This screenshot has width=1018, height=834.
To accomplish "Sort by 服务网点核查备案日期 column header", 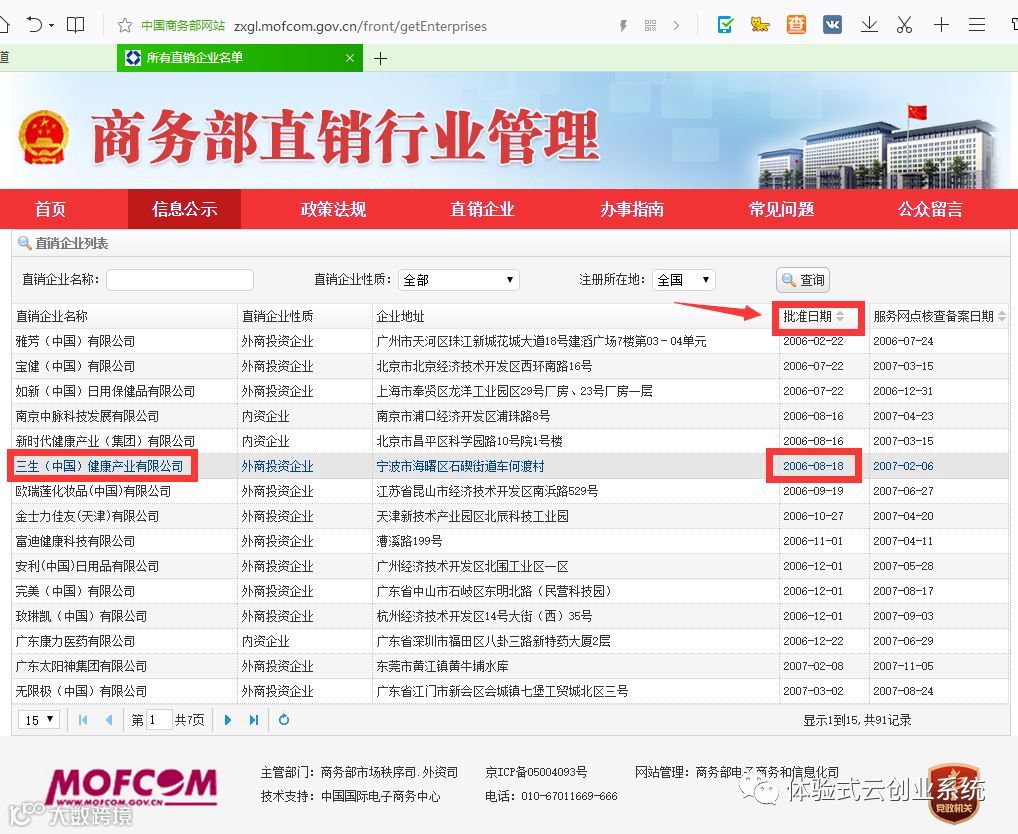I will click(x=938, y=316).
